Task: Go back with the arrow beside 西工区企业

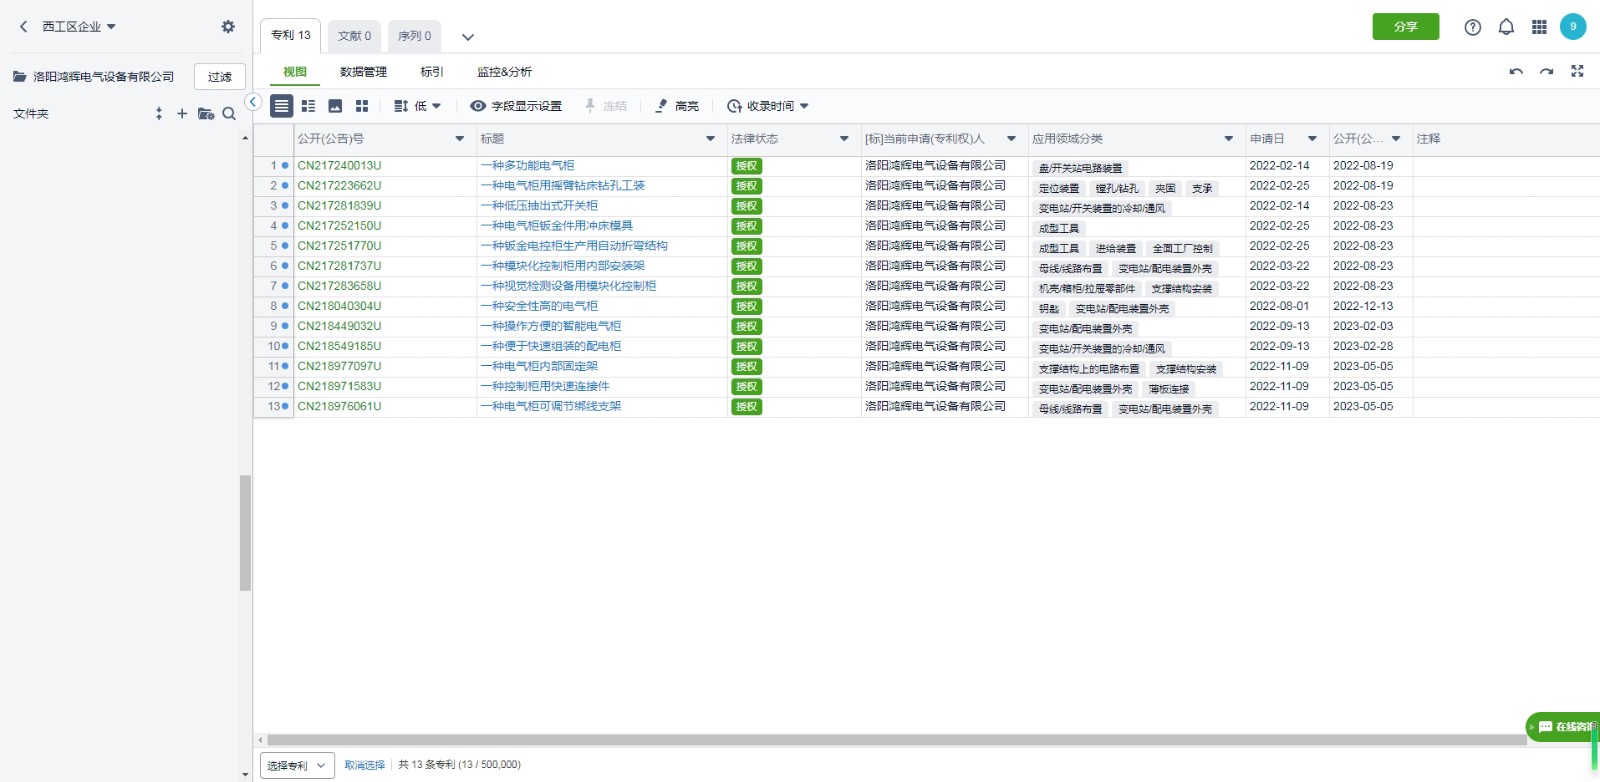Action: [23, 27]
